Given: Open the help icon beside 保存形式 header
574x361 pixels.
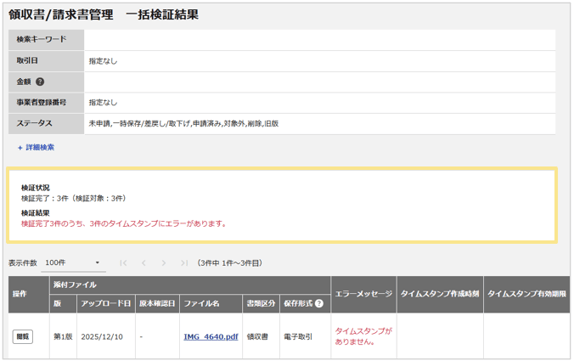Looking at the screenshot, I should click(x=319, y=304).
